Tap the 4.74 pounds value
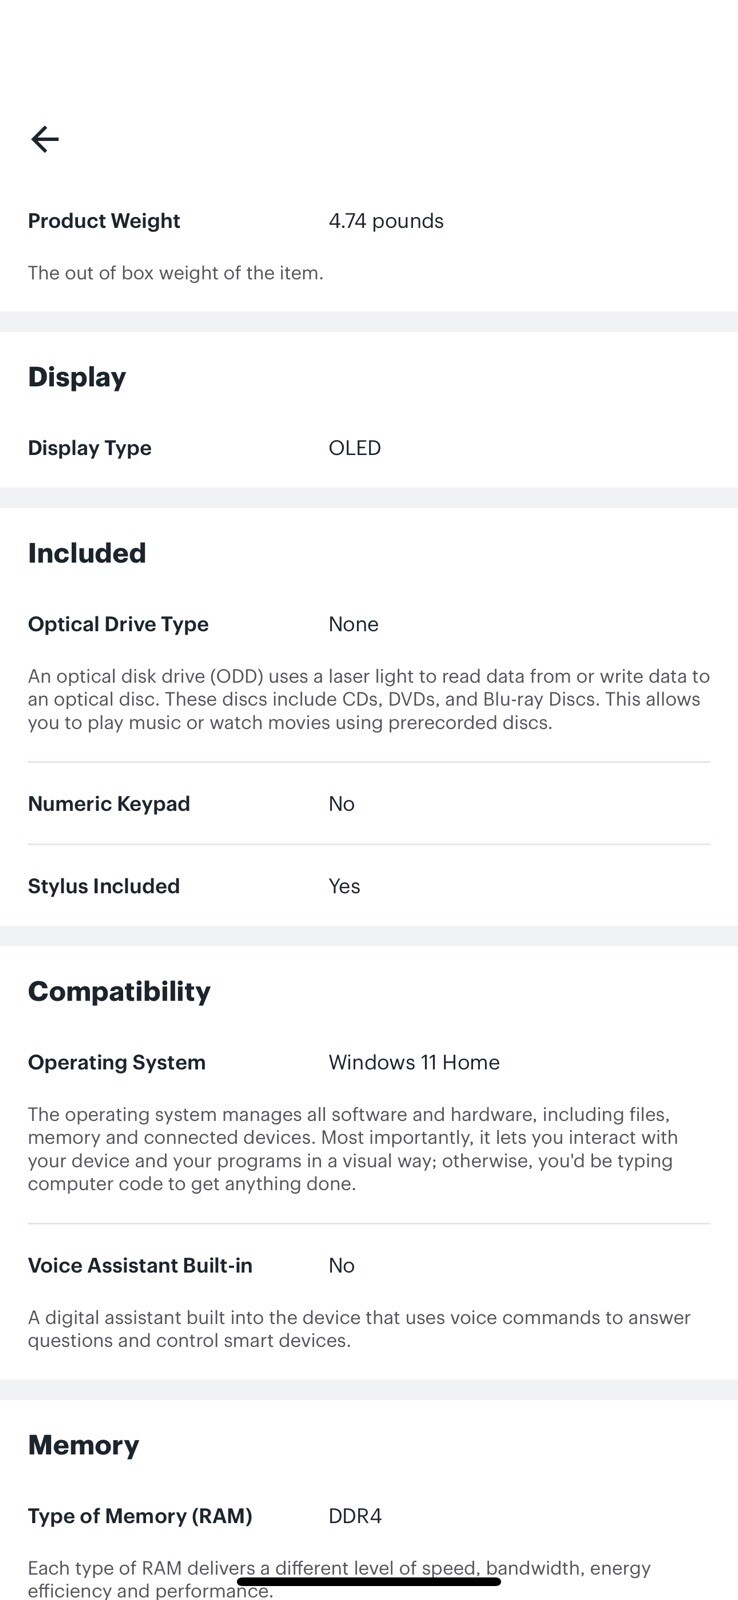The image size is (738, 1600). (x=386, y=221)
